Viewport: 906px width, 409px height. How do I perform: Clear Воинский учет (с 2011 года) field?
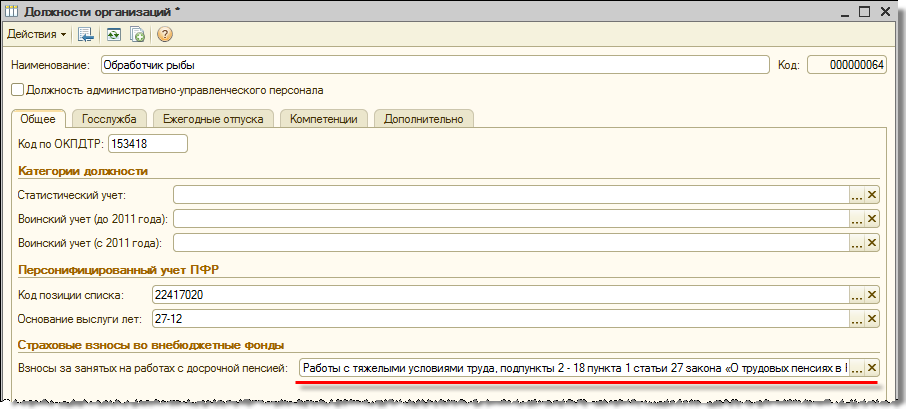coord(872,243)
